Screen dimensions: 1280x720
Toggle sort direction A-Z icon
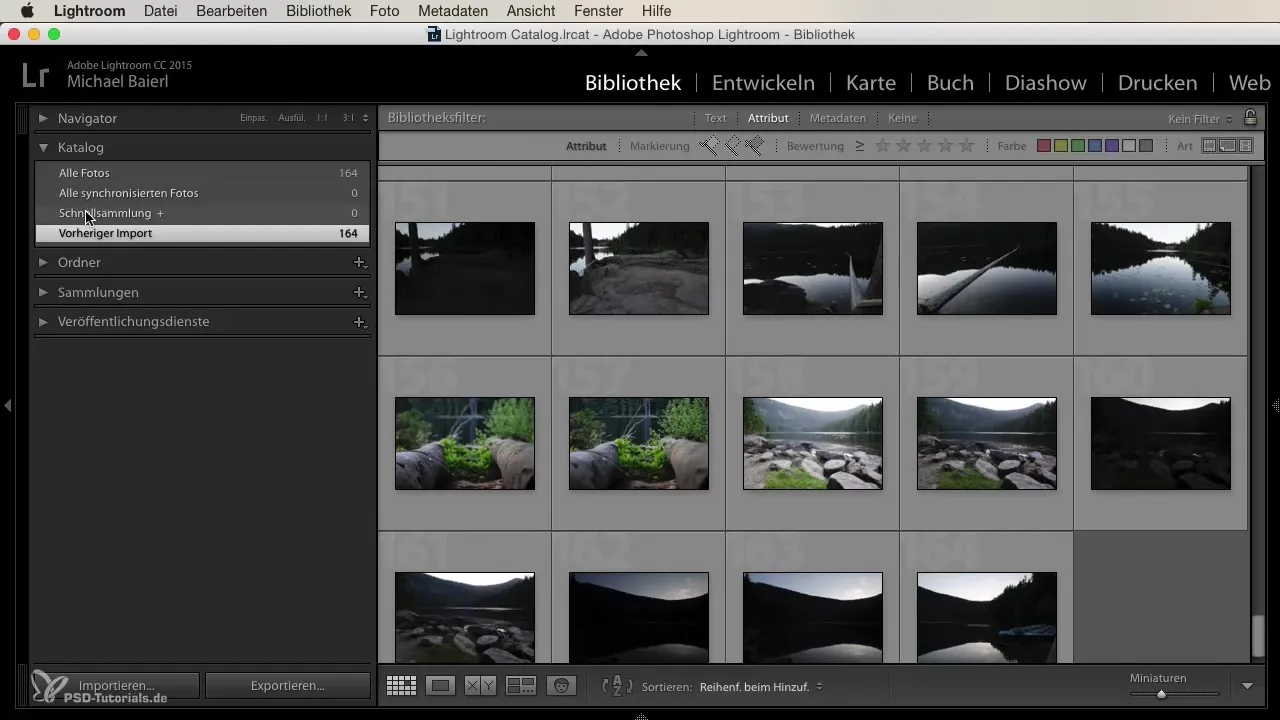pos(617,686)
